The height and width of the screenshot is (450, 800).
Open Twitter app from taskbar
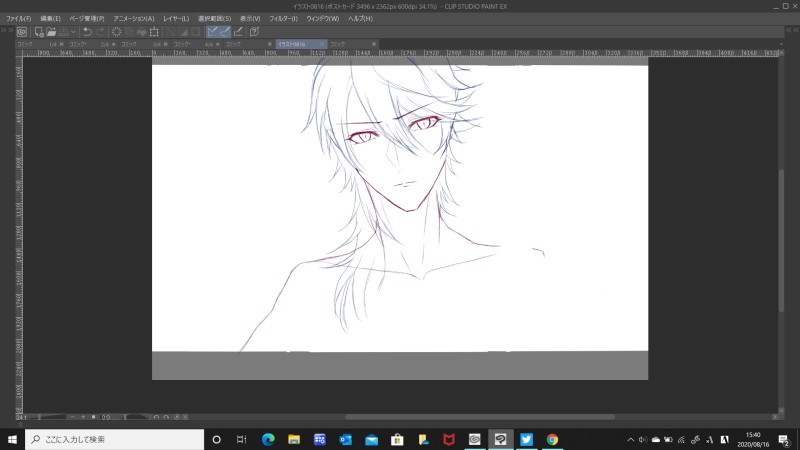coord(526,439)
